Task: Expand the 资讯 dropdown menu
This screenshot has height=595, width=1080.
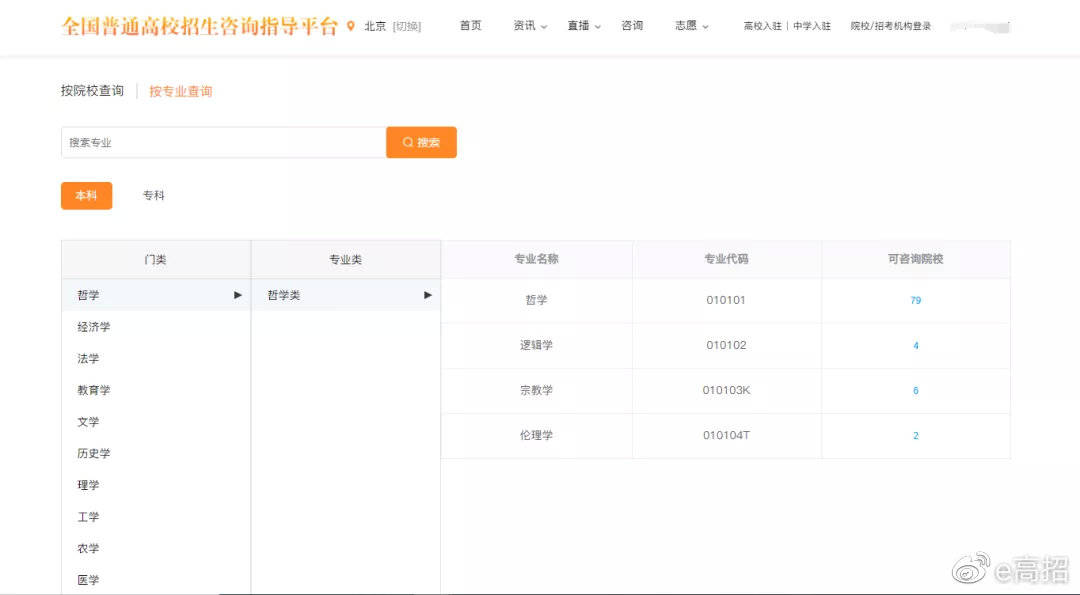Action: tap(530, 25)
